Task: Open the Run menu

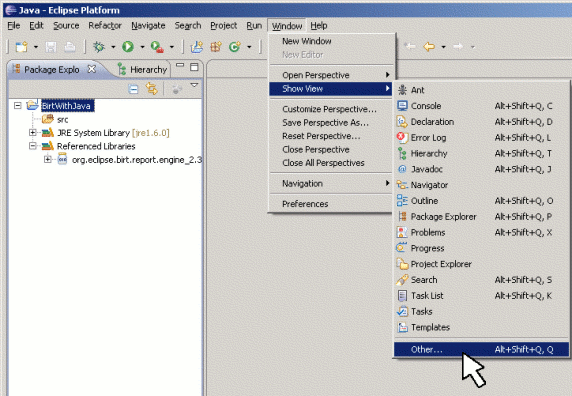Action: 254,26
